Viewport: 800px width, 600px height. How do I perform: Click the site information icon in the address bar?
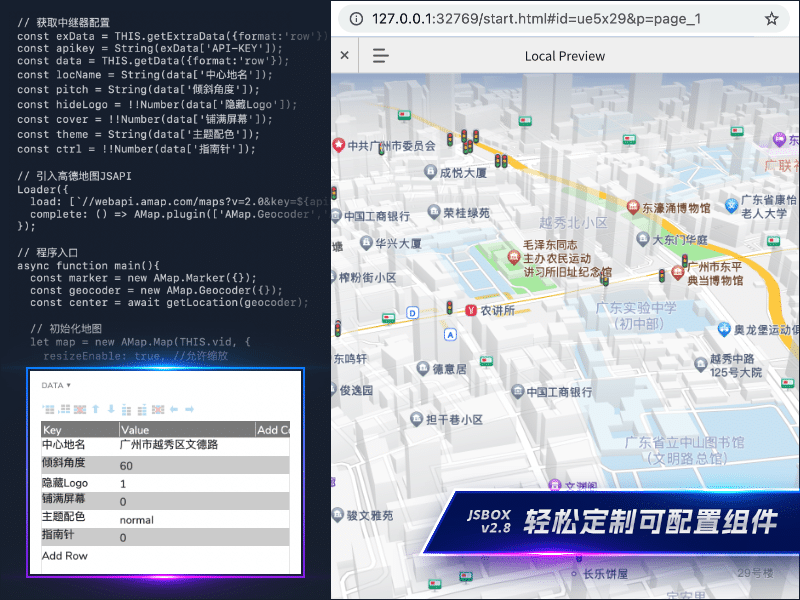pos(356,19)
